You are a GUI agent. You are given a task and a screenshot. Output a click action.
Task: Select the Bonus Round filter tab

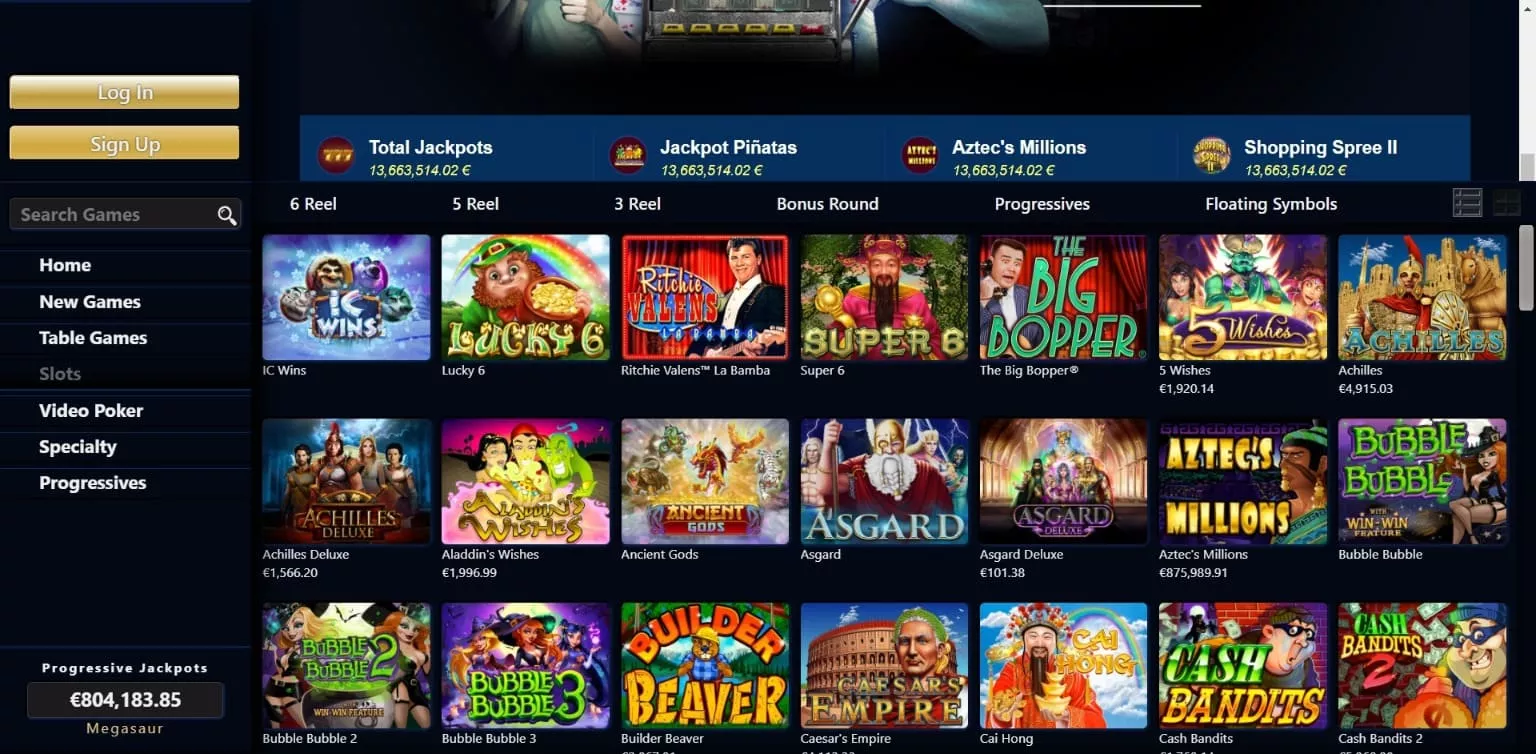coord(828,204)
